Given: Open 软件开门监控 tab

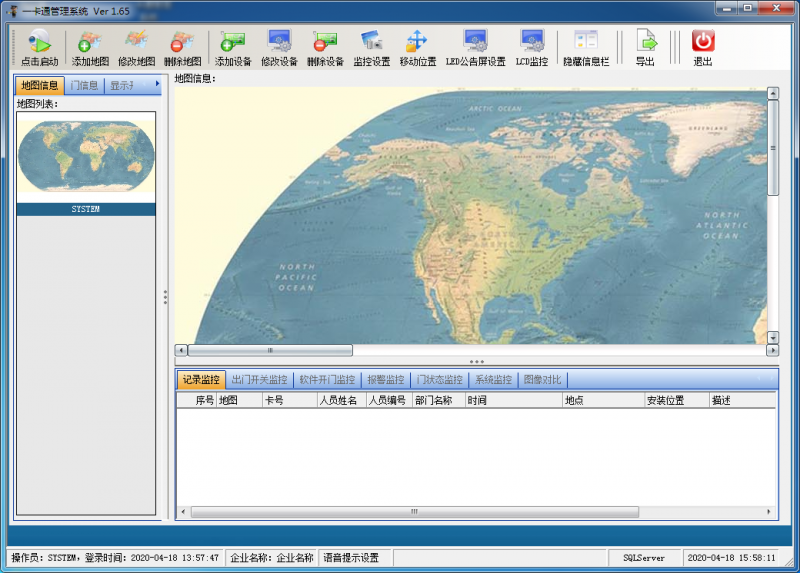Looking at the screenshot, I should tap(327, 380).
